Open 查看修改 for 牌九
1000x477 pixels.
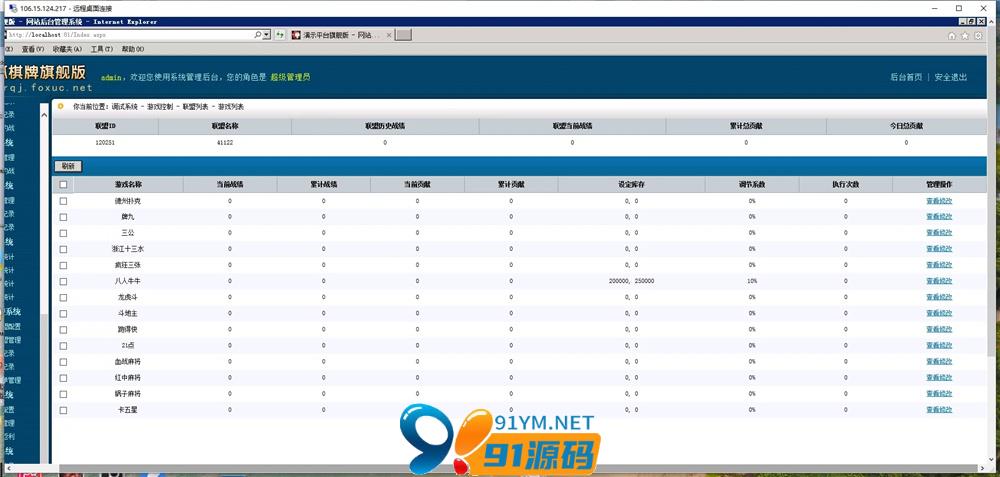[939, 217]
